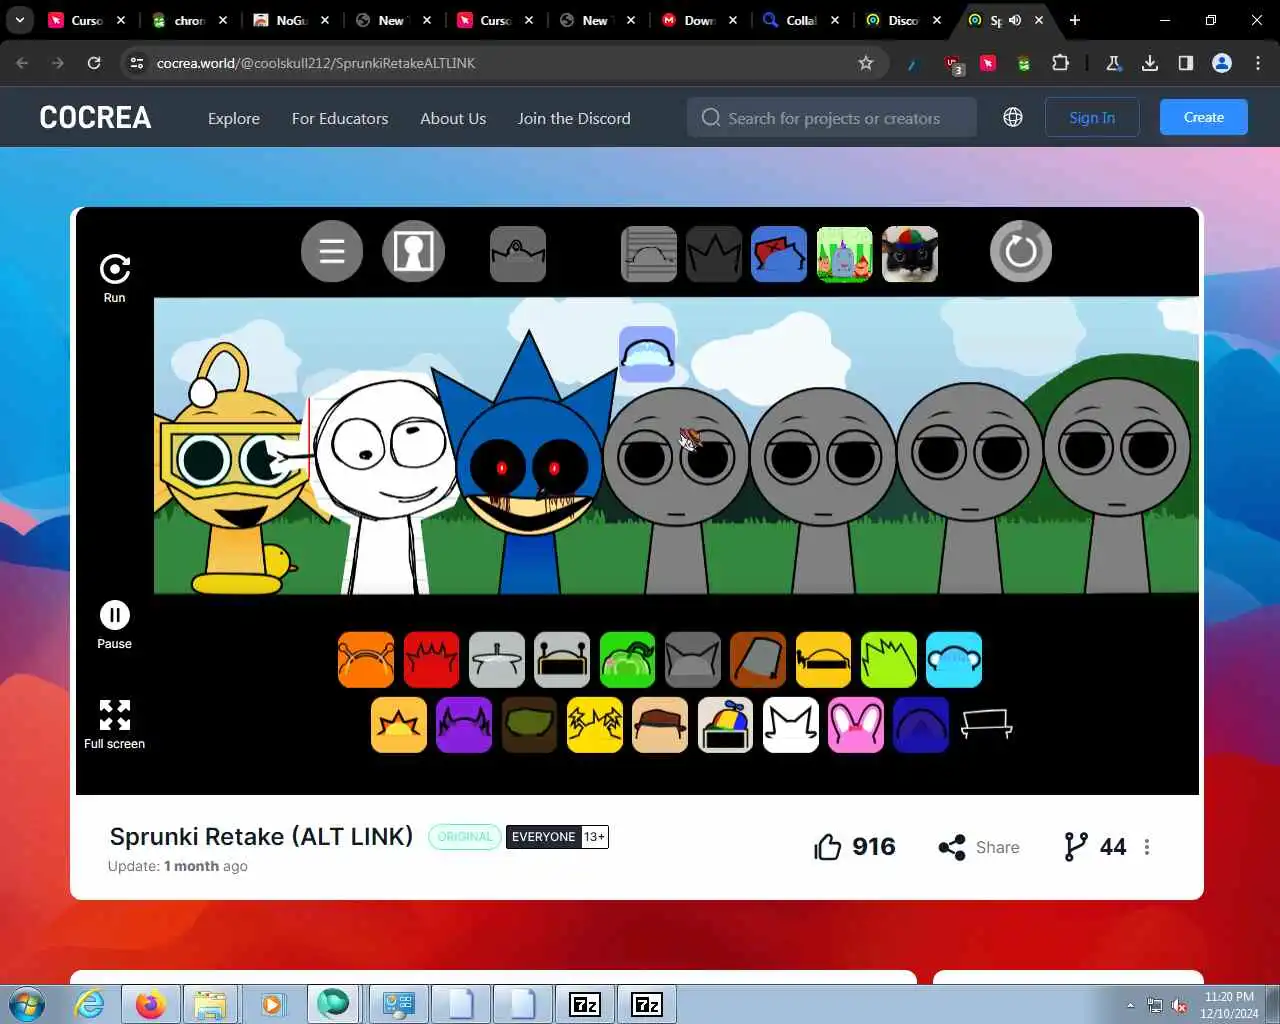Click the white doodle character on stage

(385, 485)
